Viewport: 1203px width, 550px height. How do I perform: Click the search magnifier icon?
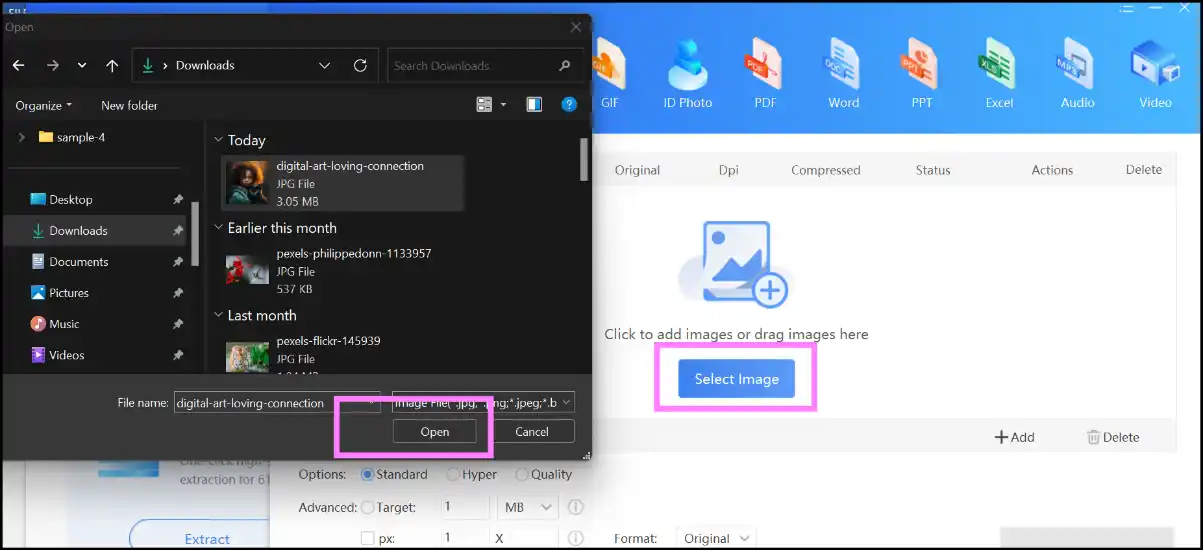click(x=566, y=65)
